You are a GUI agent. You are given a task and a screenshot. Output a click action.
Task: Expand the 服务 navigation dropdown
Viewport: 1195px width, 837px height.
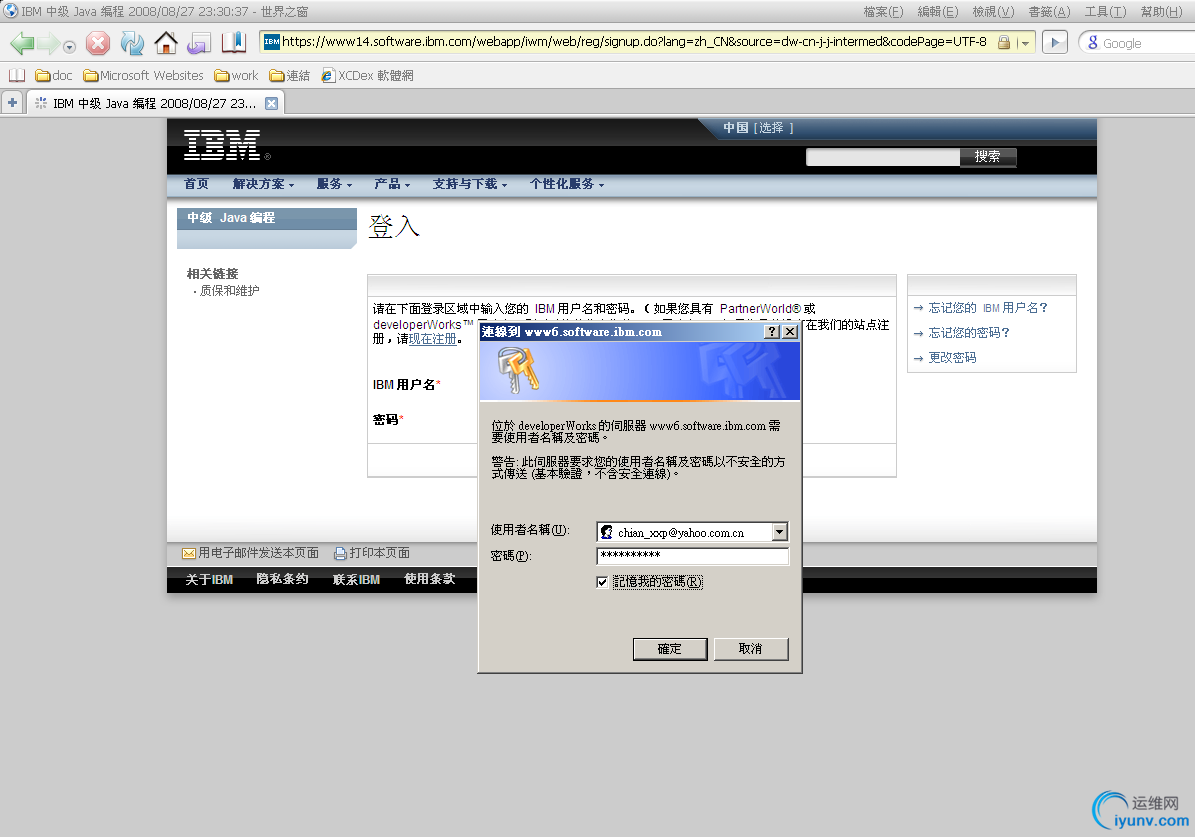point(334,184)
